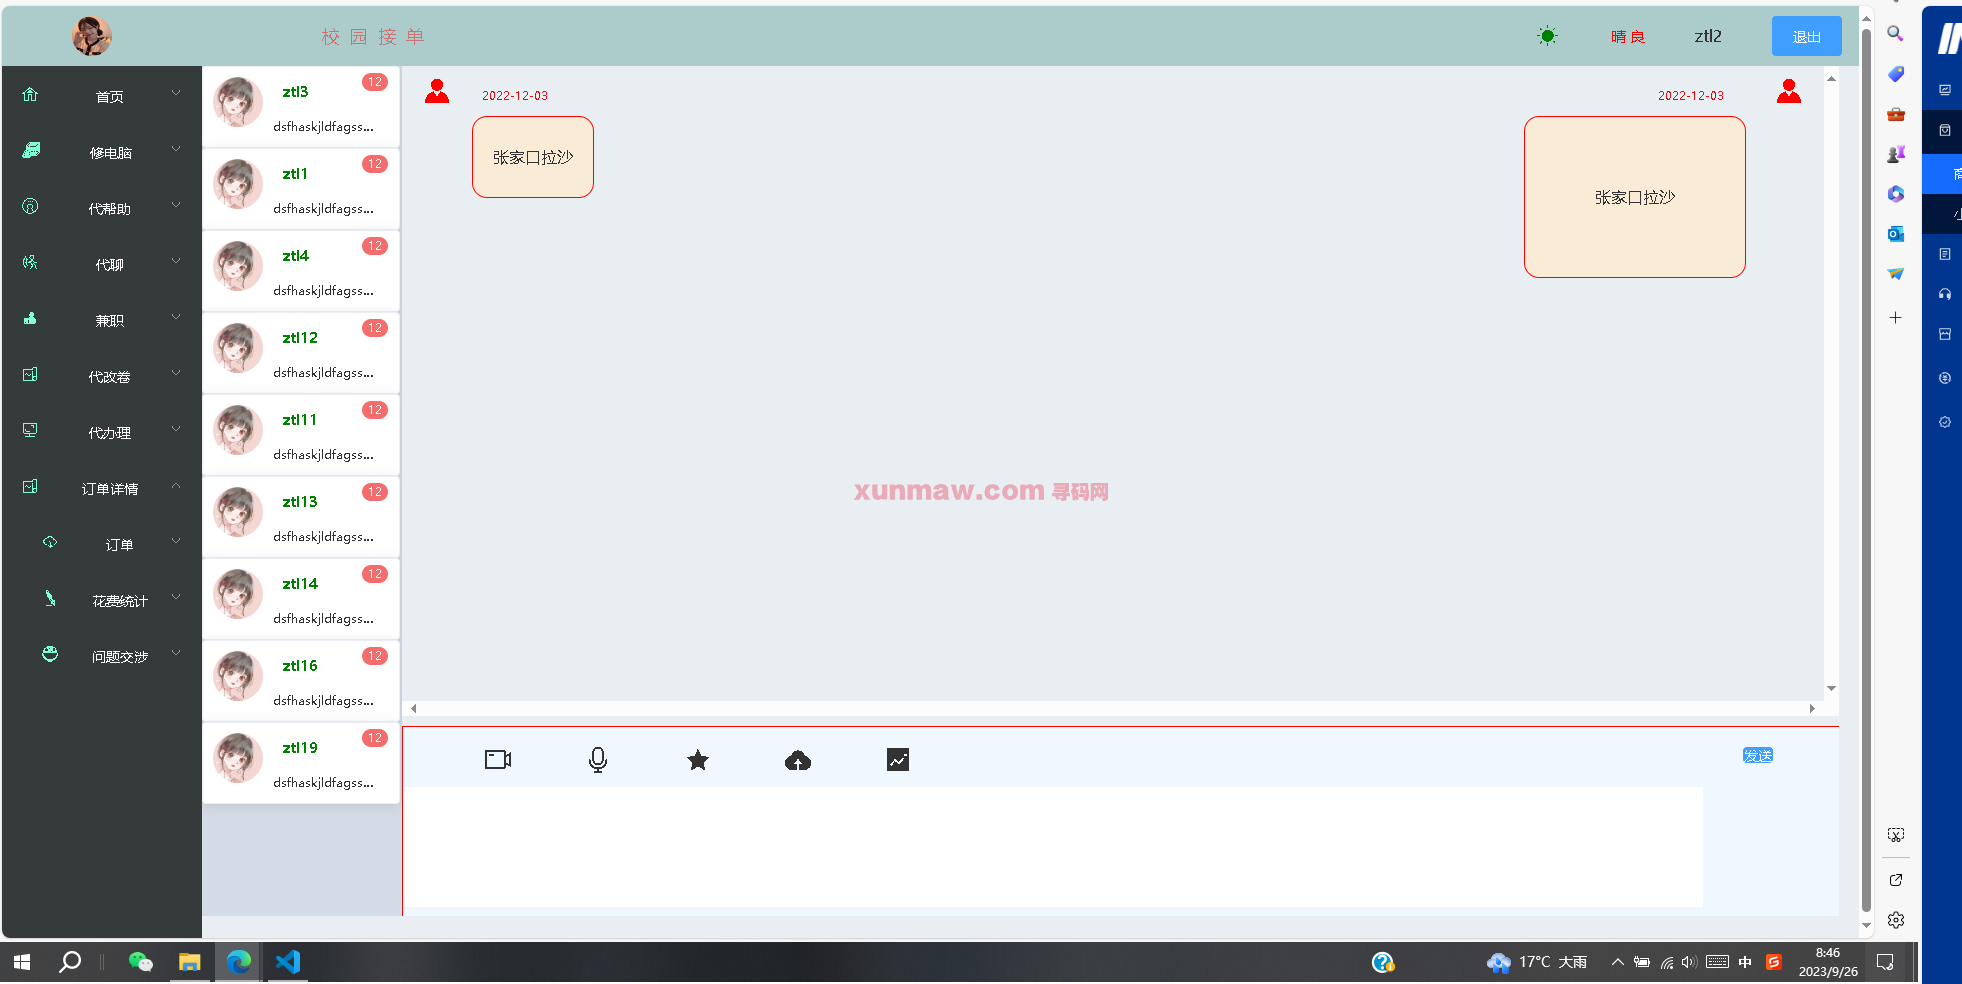Click the microphone voice input icon
Screen dimensions: 1962x984
(598, 760)
